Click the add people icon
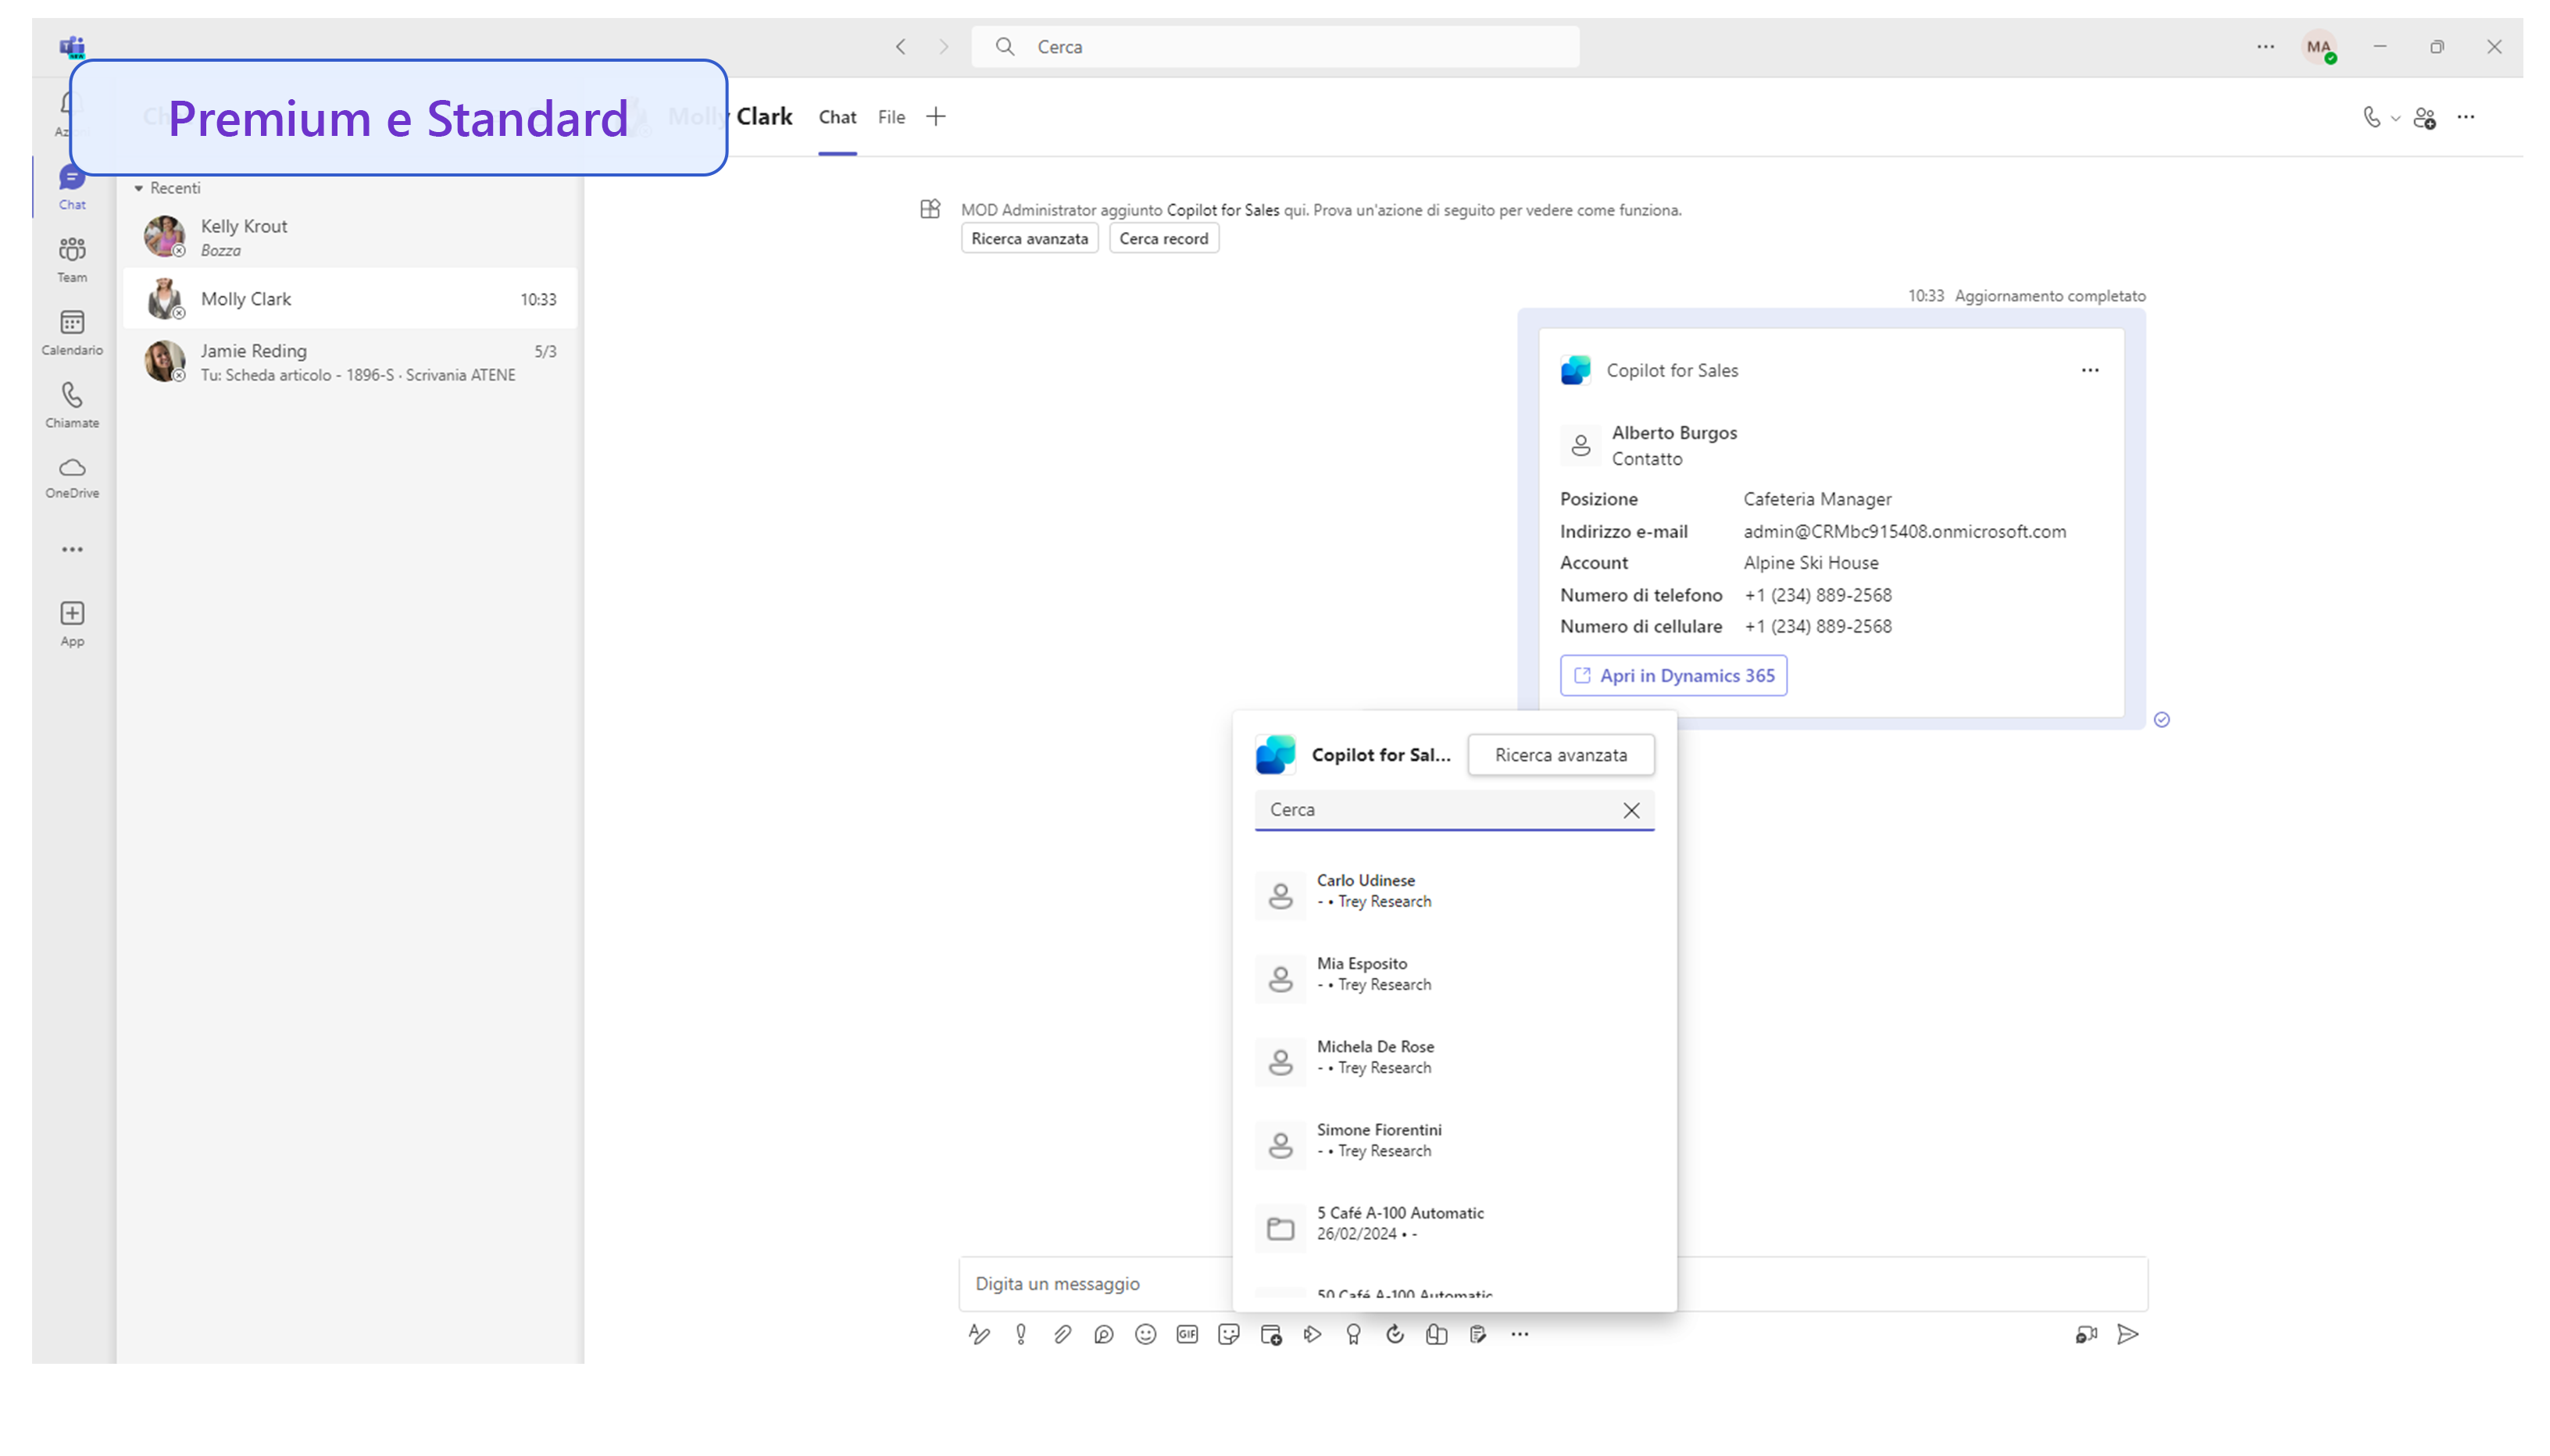The height and width of the screenshot is (1456, 2550). tap(2424, 118)
